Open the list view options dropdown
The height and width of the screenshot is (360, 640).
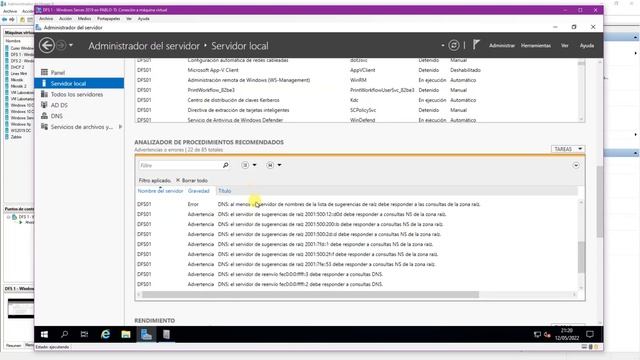[x=249, y=165]
